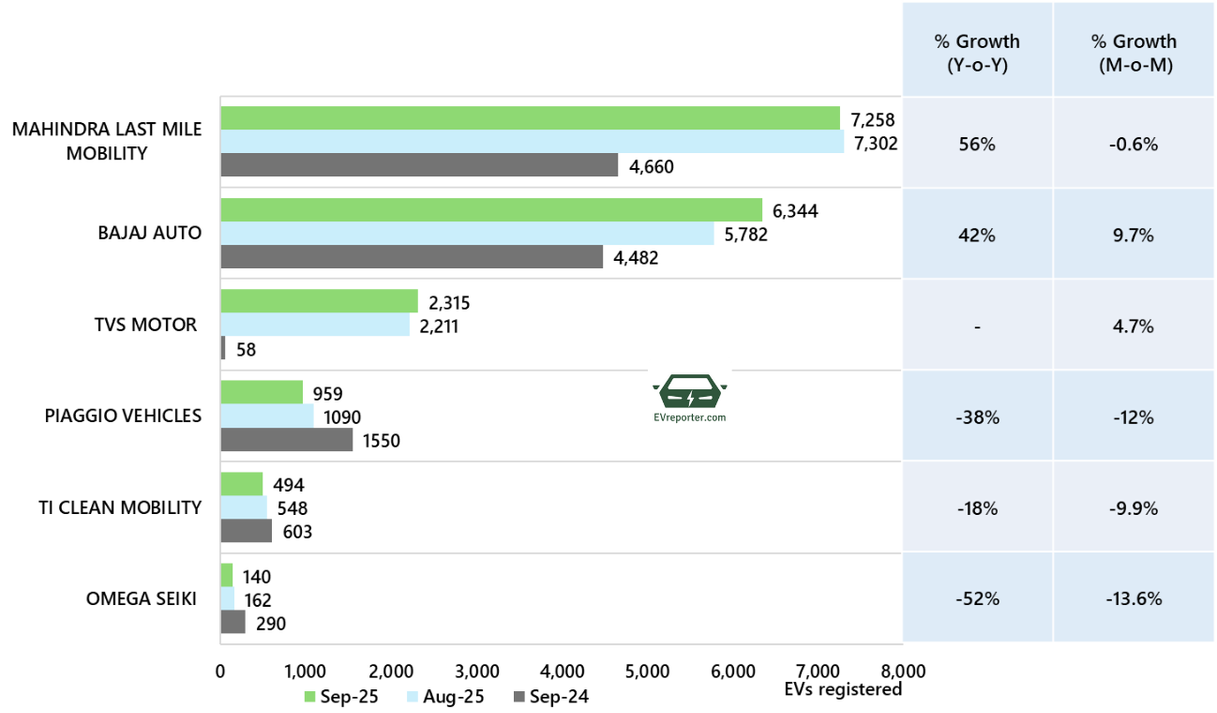The image size is (1217, 713).
Task: Click the 2,315 data label
Action: click(x=449, y=303)
